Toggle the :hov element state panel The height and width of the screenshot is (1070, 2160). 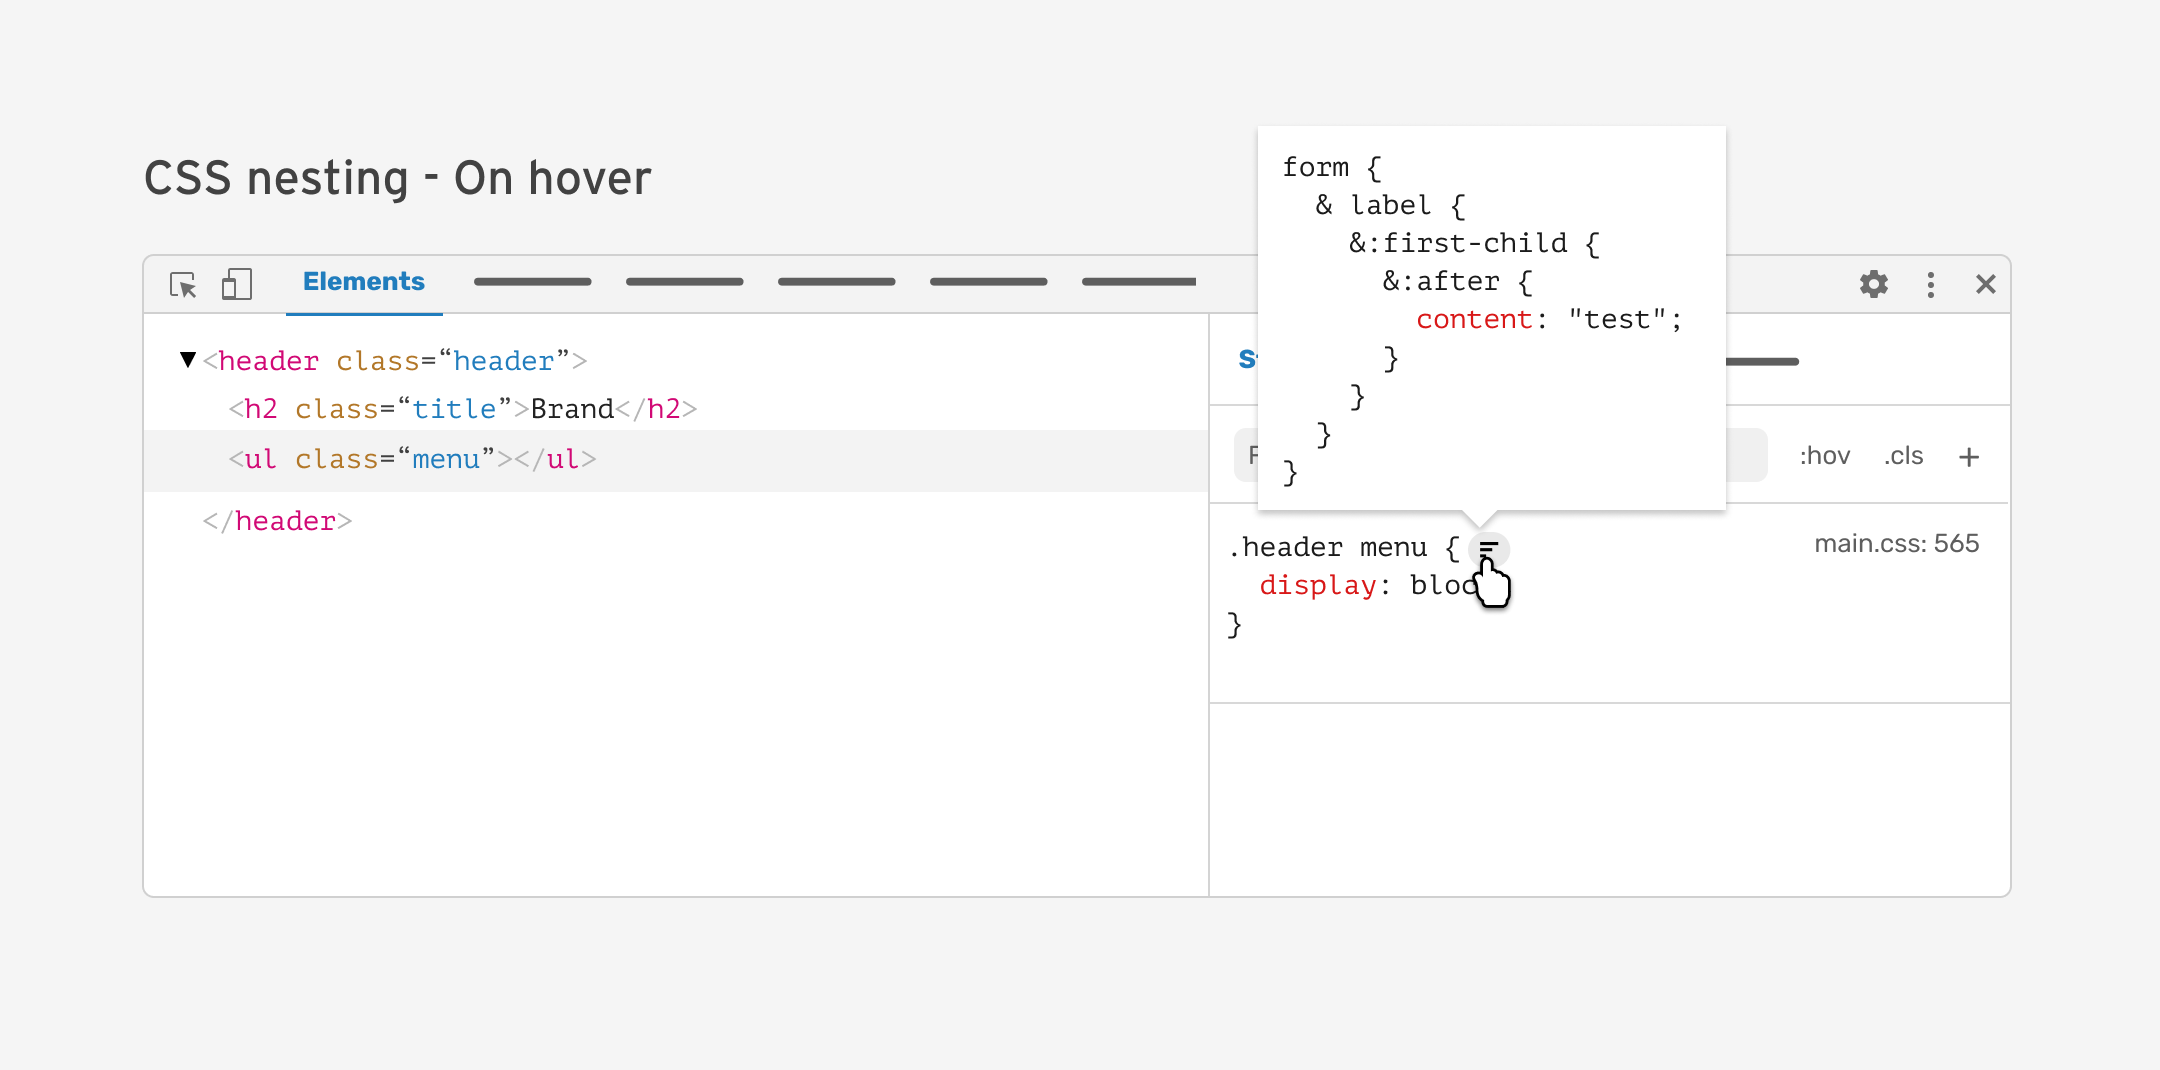[1824, 456]
